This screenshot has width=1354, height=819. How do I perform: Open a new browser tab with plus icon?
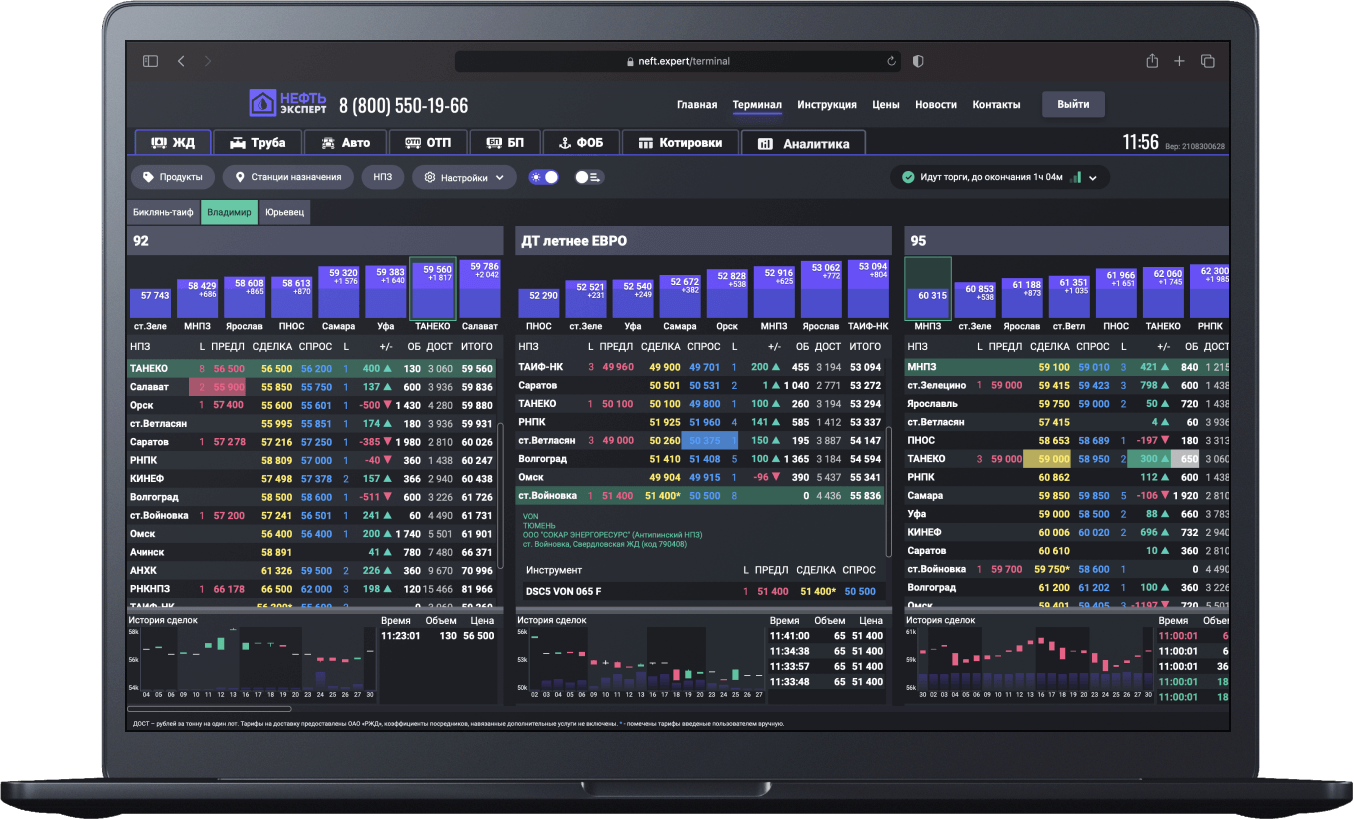(x=1180, y=61)
